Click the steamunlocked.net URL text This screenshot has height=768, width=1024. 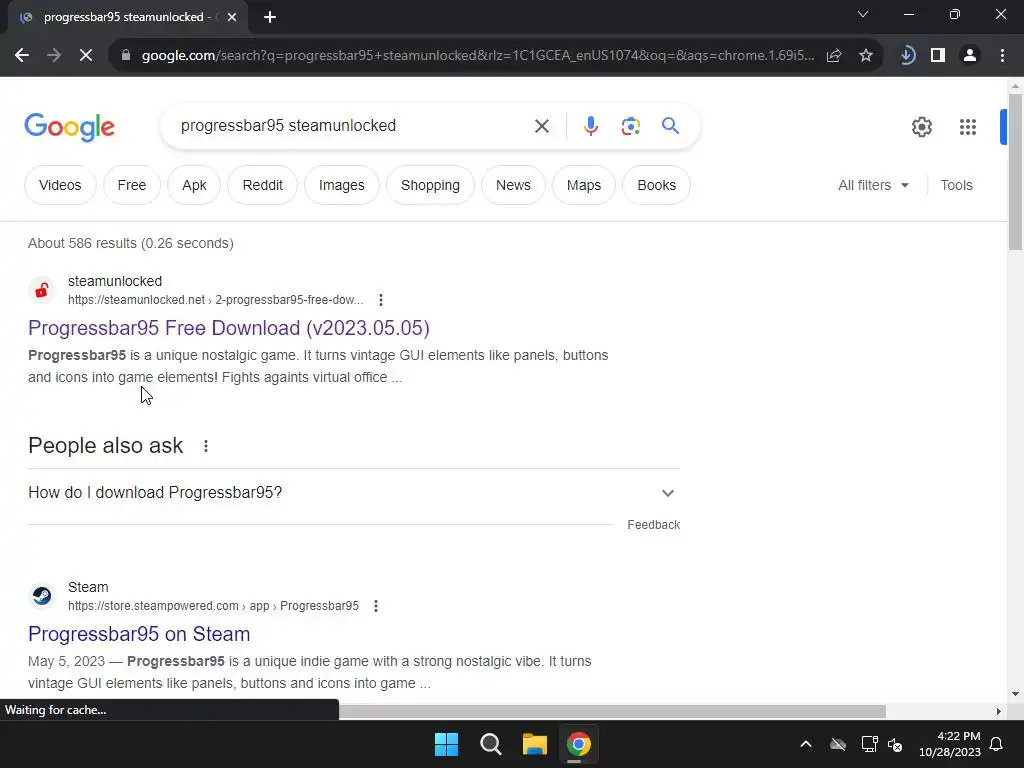[x=216, y=300]
